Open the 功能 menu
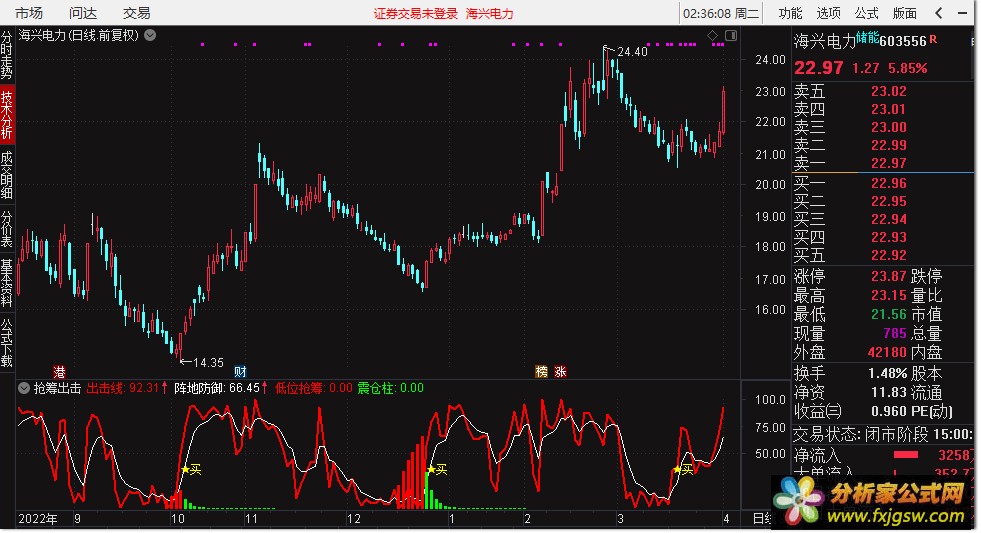 point(790,13)
